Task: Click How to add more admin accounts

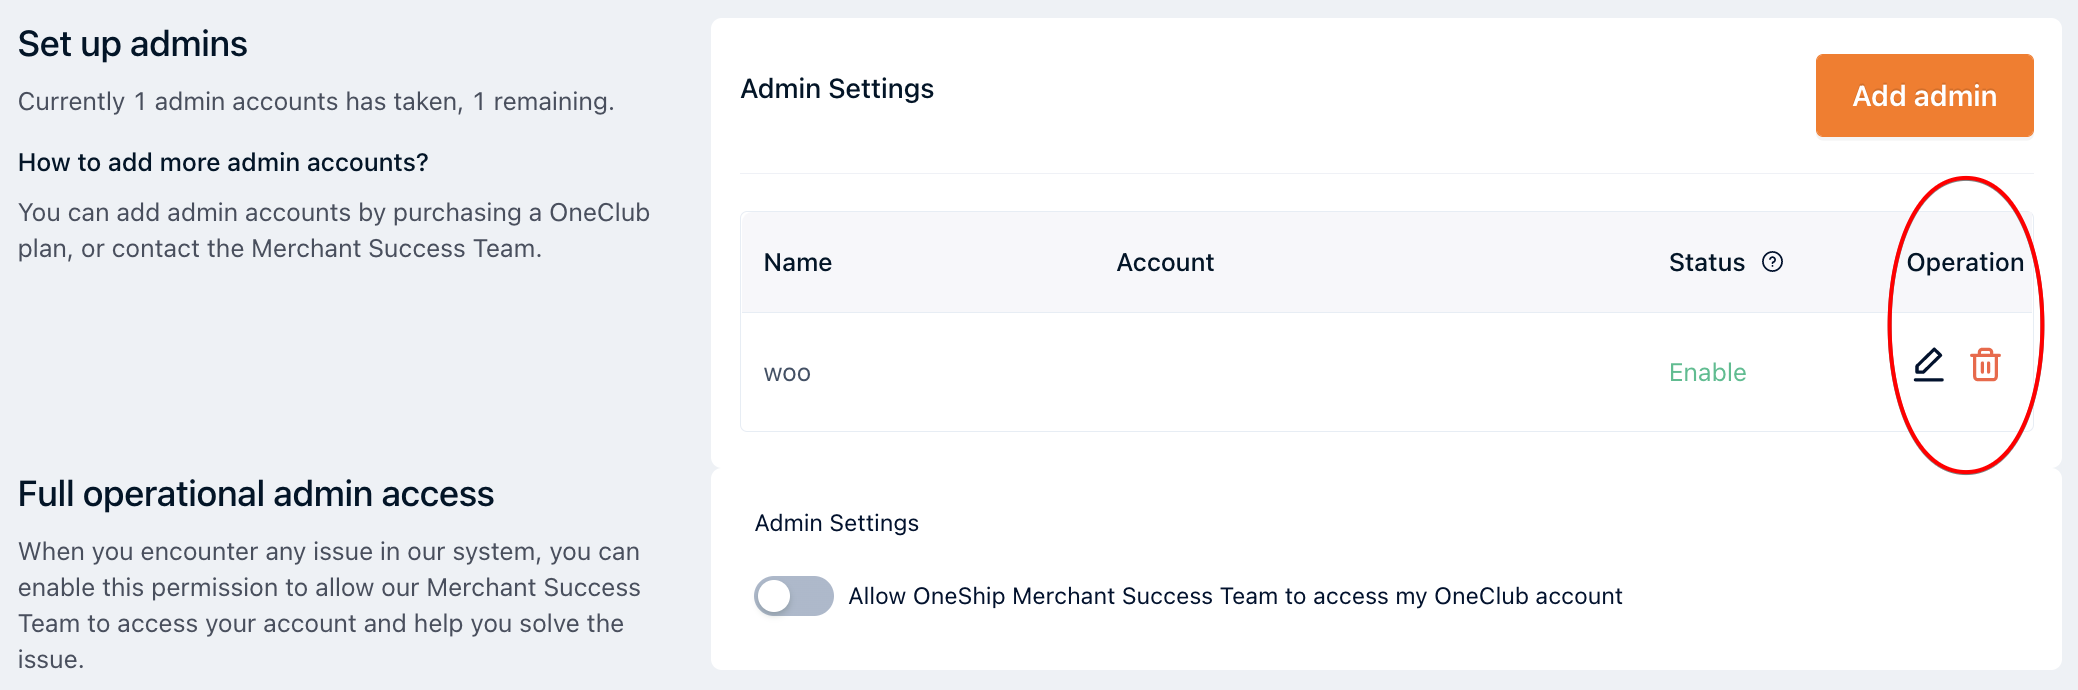Action: coord(223,162)
